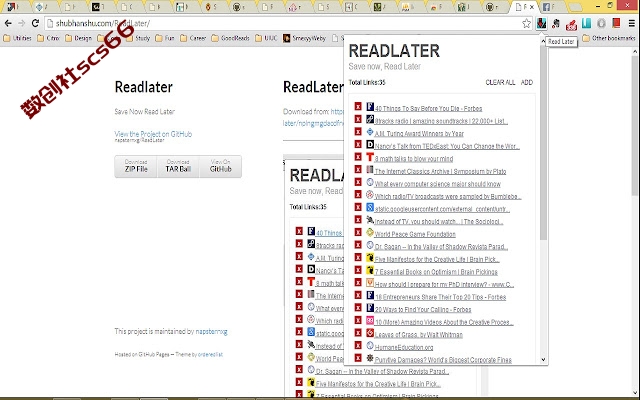Click the View On GitHub button
This screenshot has width=640, height=400.
pyautogui.click(x=220, y=166)
